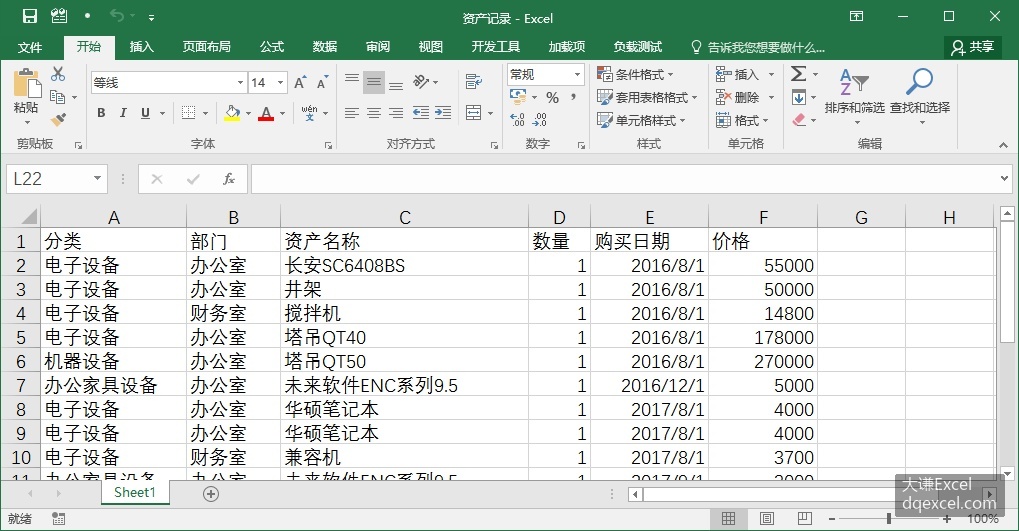Click the Paste clipboard icon
Image resolution: width=1019 pixels, height=531 pixels.
pyautogui.click(x=27, y=84)
